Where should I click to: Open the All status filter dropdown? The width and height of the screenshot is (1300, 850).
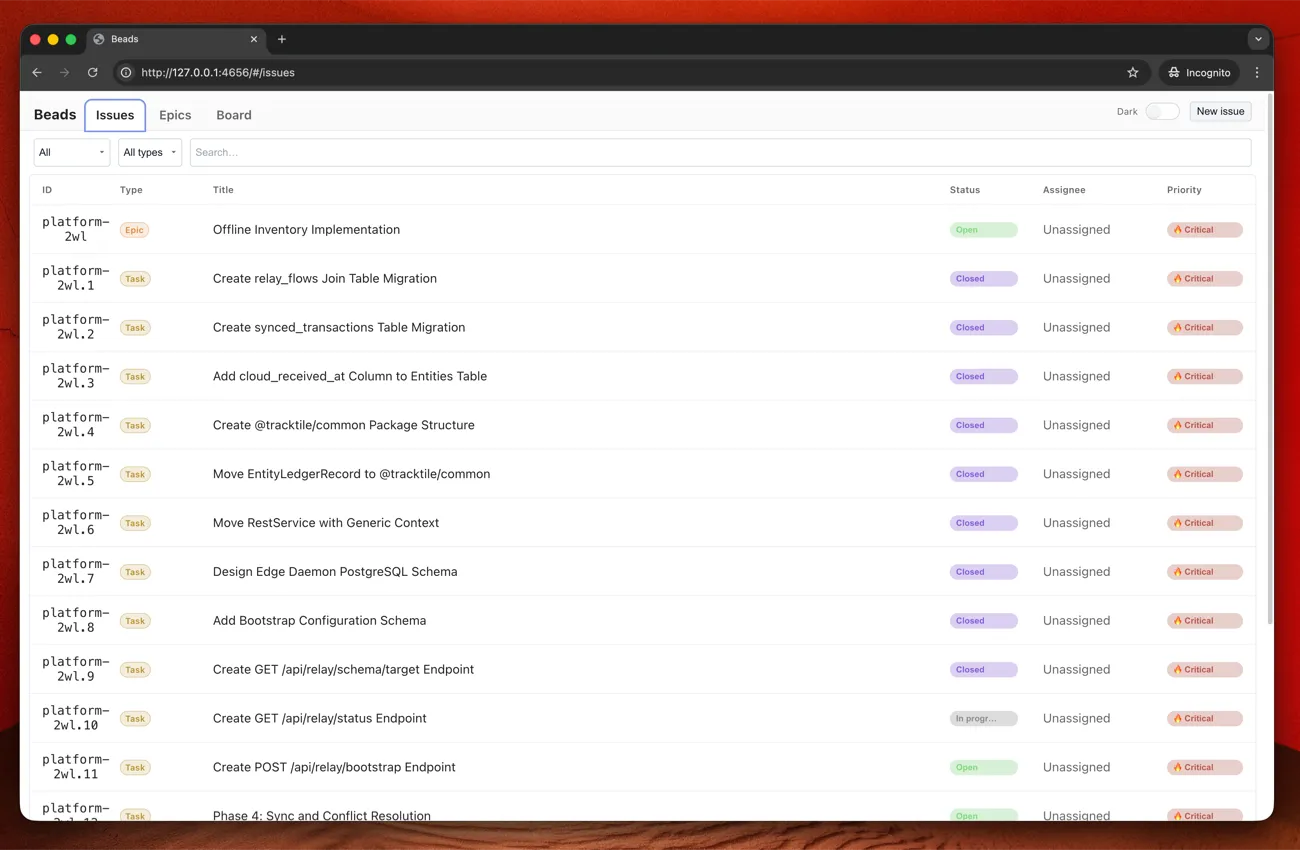click(x=70, y=152)
